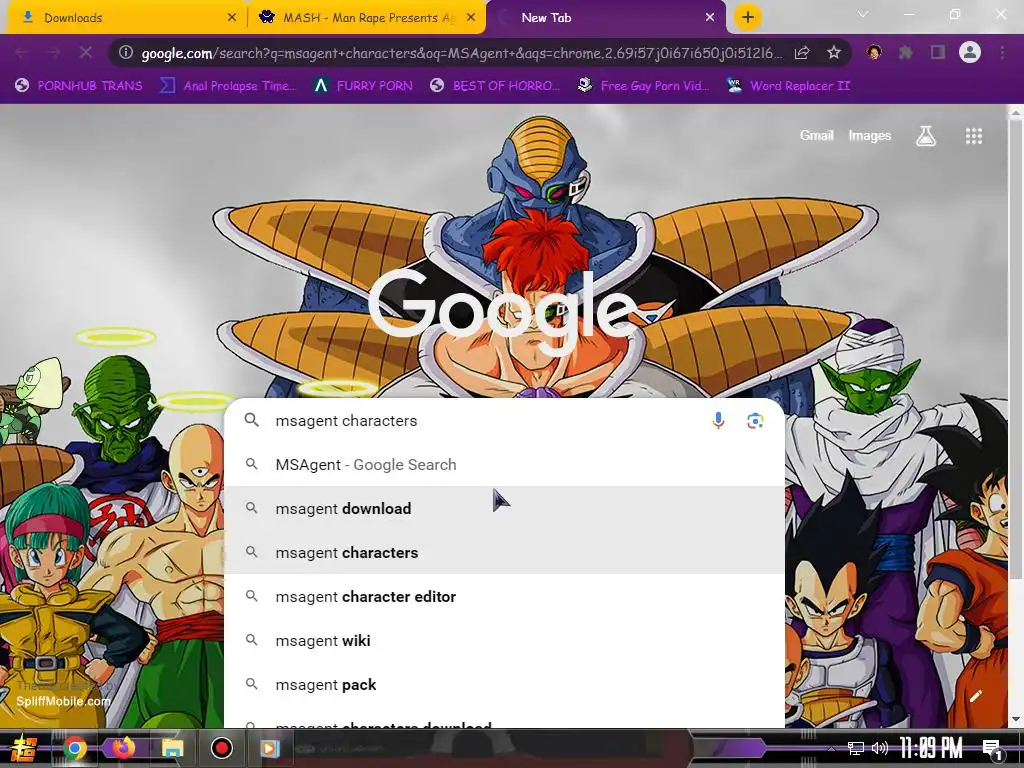
Task: Close the Downloads tab
Action: tap(232, 18)
